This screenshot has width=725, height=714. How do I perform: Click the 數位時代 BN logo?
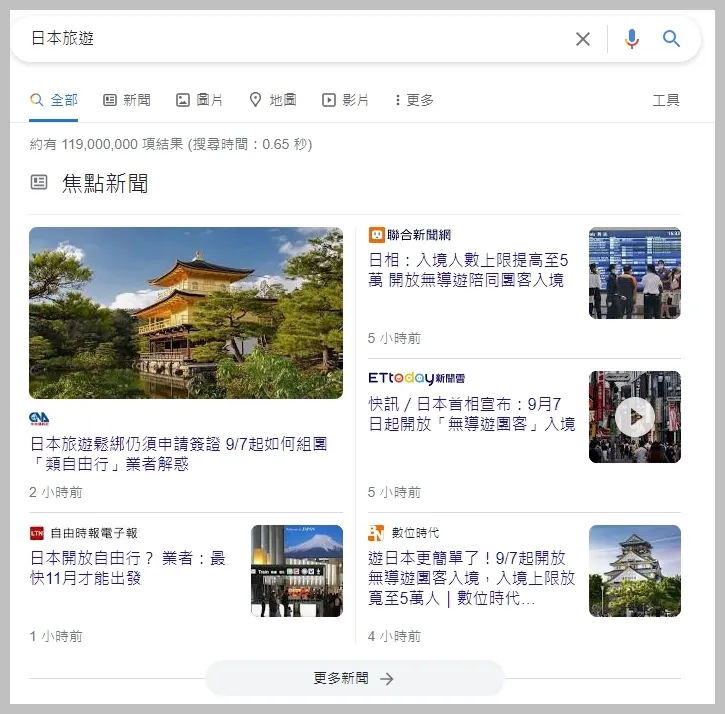coord(376,533)
